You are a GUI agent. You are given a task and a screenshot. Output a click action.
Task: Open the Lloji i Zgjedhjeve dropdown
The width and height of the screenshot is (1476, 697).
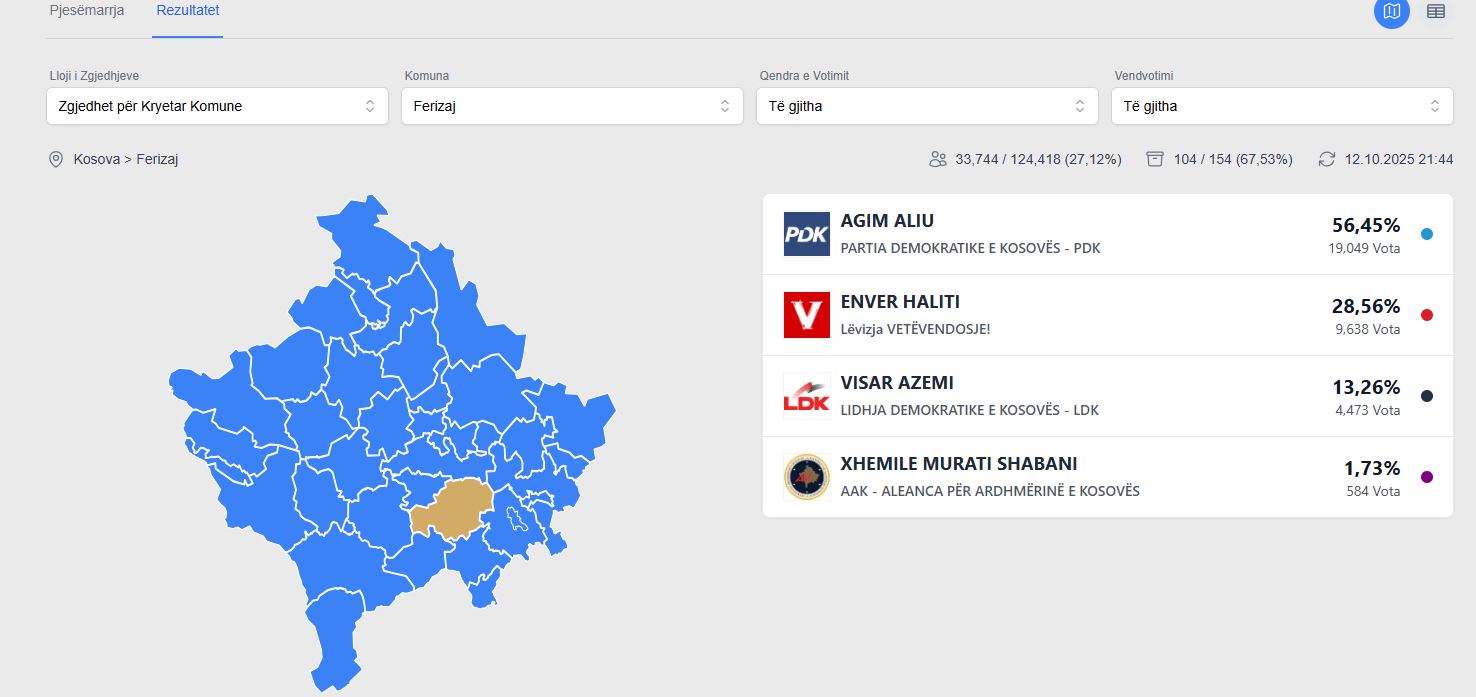[217, 106]
